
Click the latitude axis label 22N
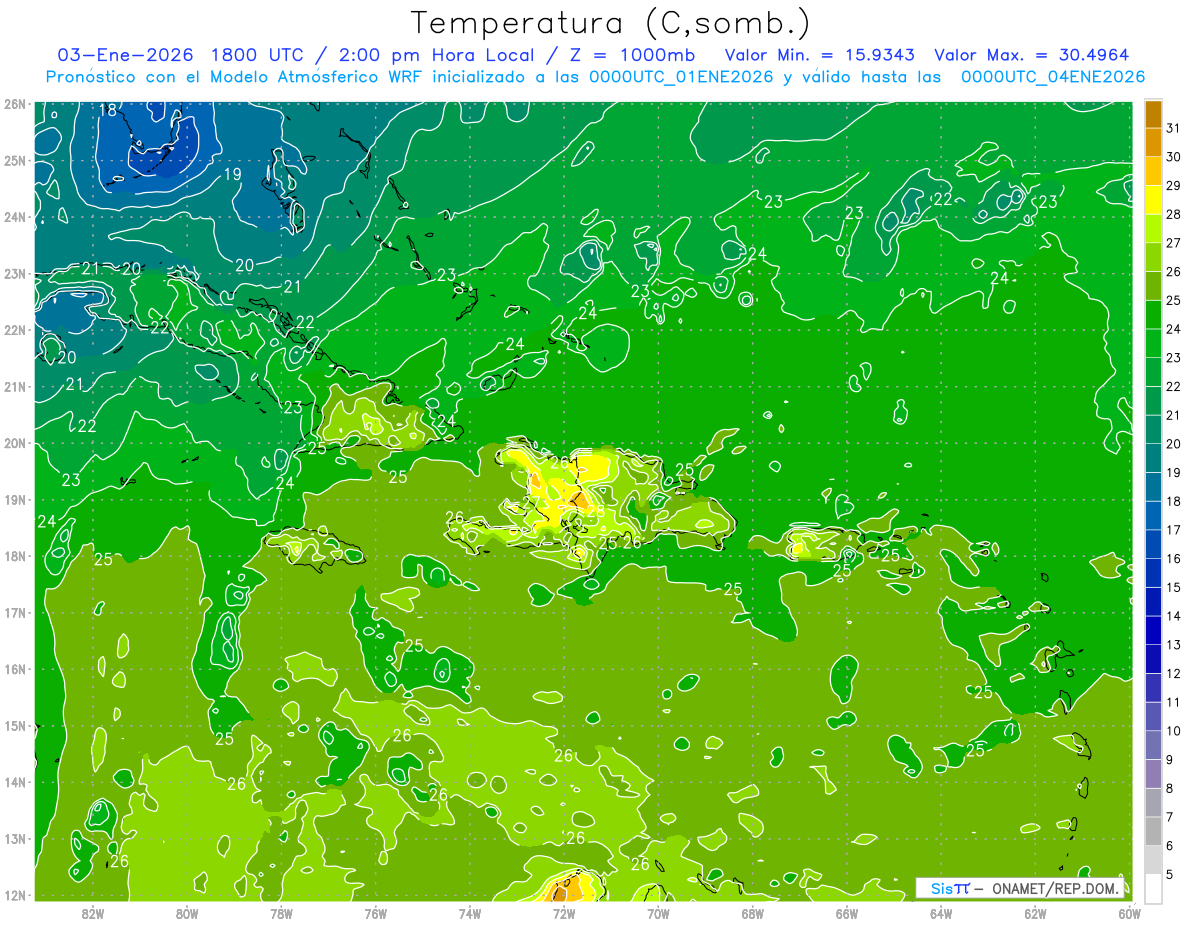tap(15, 330)
